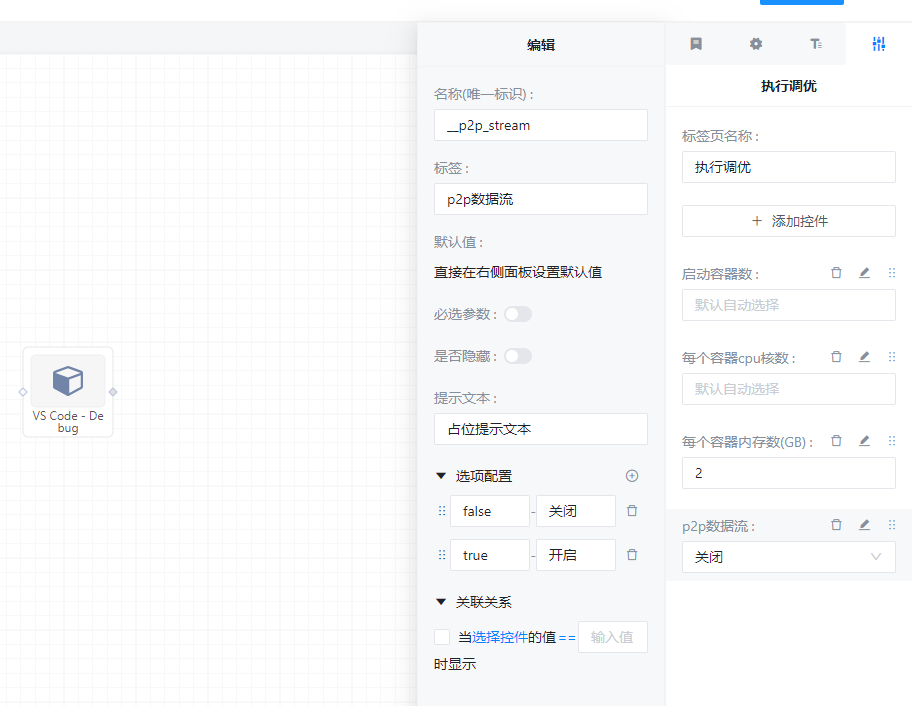Image resolution: width=912 pixels, height=706 pixels.
Task: Delete the 每个容器内存数(GB) control
Action: pos(836,441)
